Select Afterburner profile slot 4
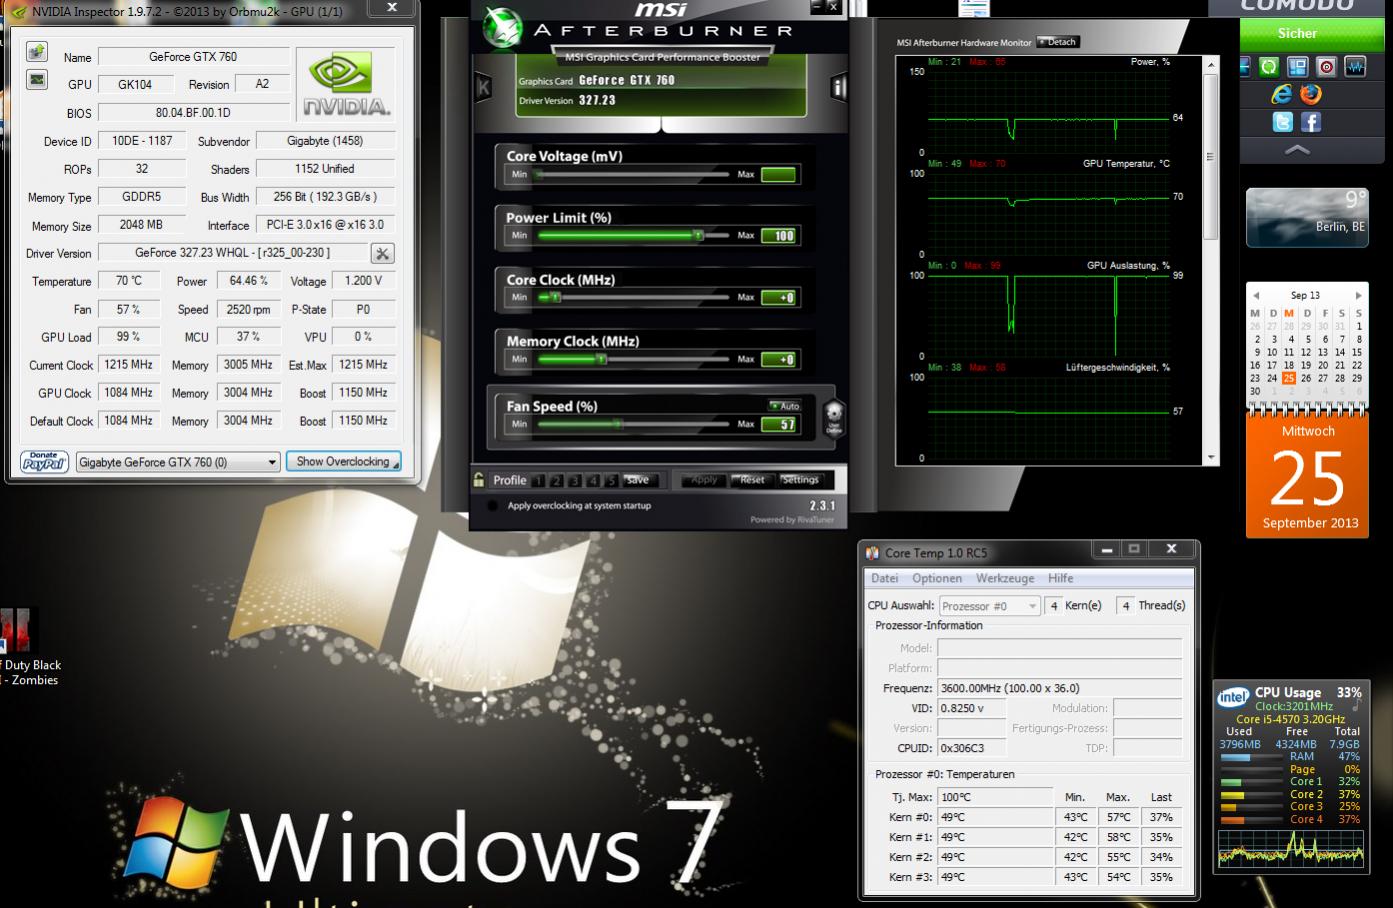 click(593, 481)
